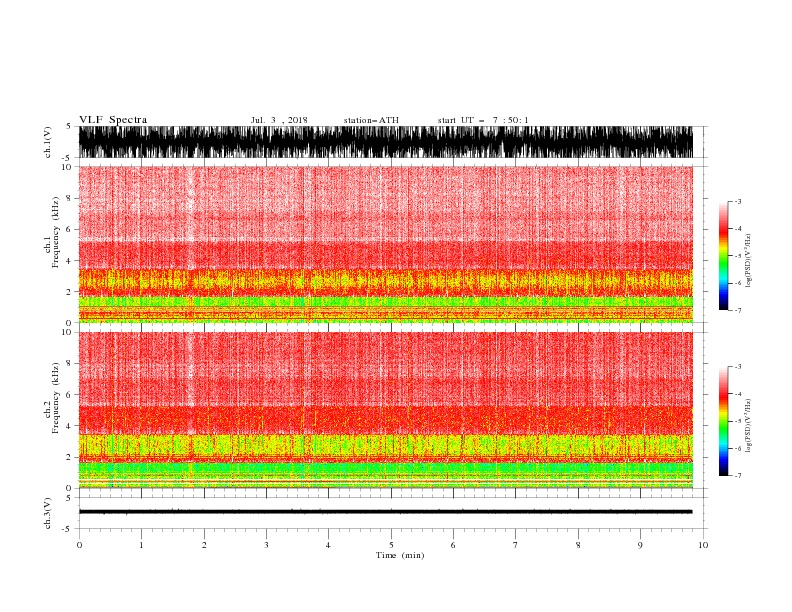This screenshot has width=792, height=612.
Task: Click time axis tick label "5"
Action: (x=391, y=545)
